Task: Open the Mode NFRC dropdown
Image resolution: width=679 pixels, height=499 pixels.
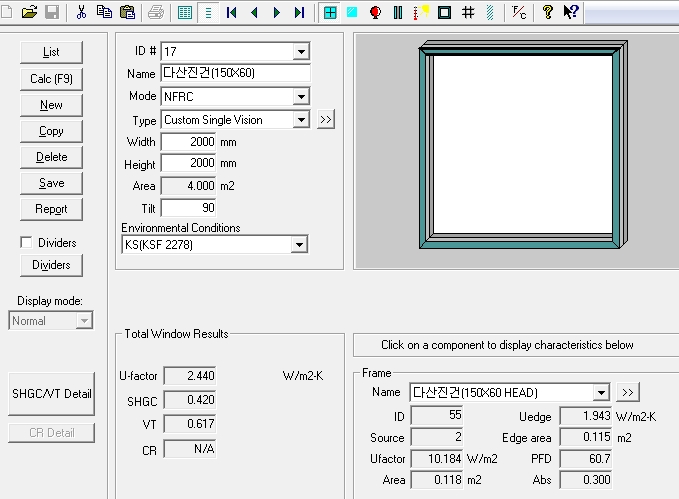Action: pyautogui.click(x=301, y=97)
